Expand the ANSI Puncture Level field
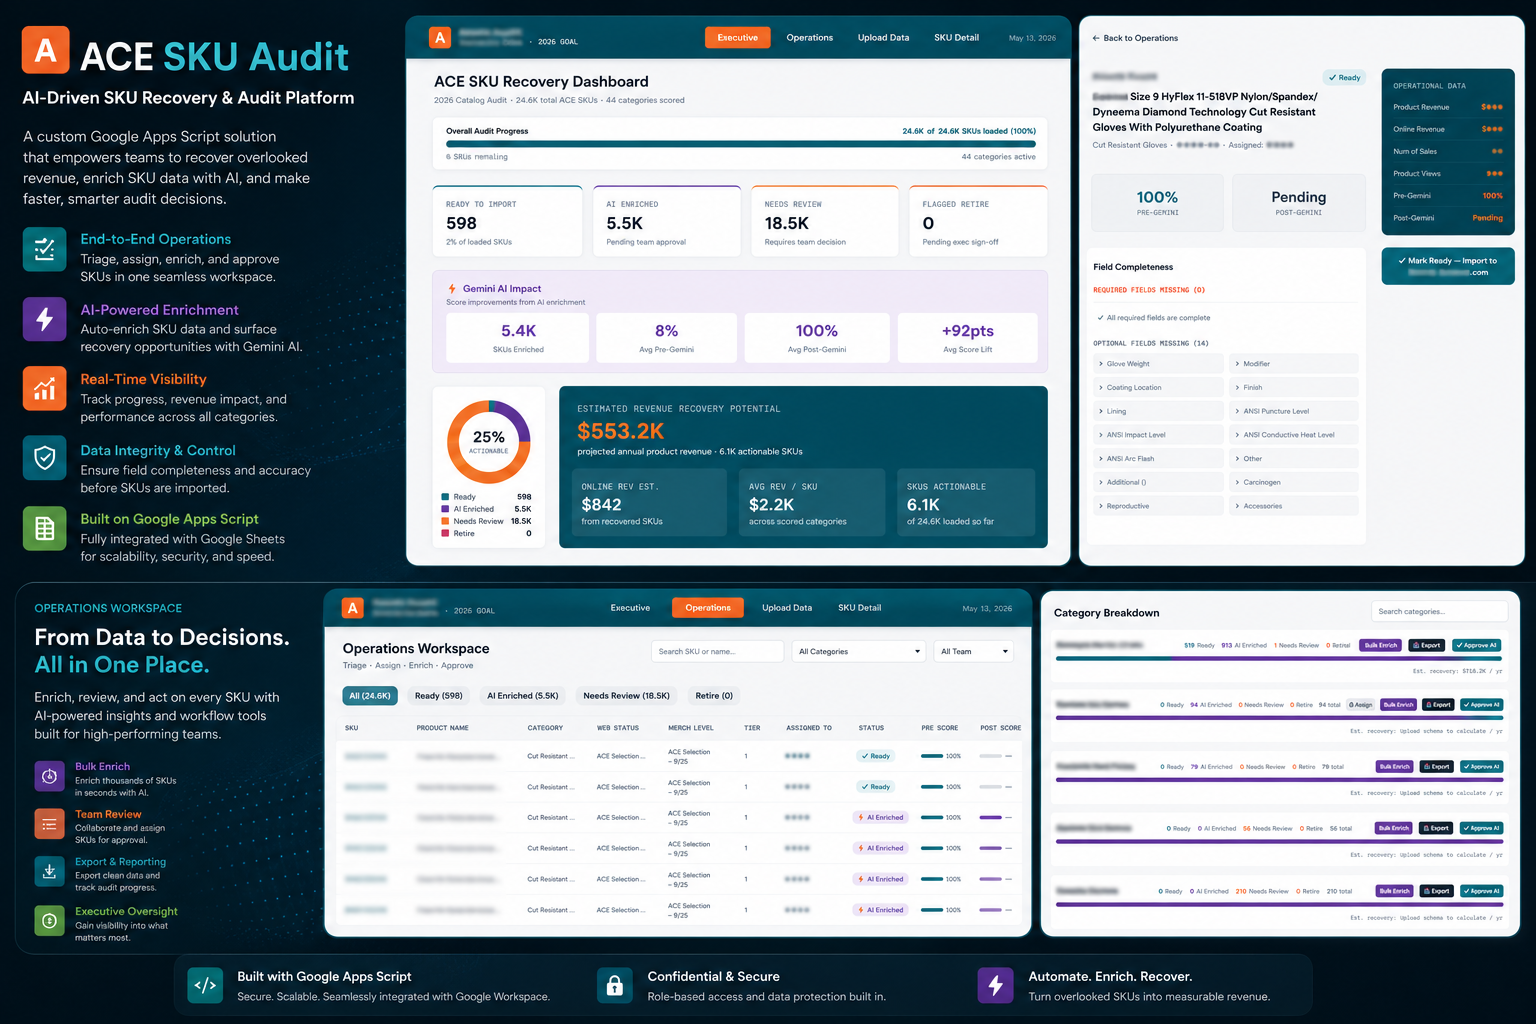The width and height of the screenshot is (1536, 1024). pyautogui.click(x=1294, y=411)
